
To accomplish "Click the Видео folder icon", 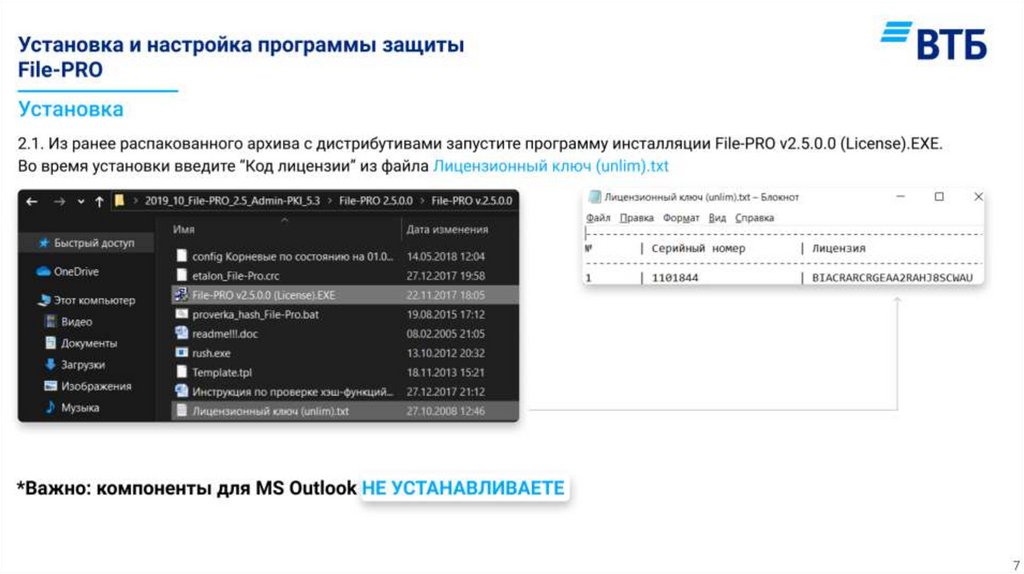I will click(x=50, y=321).
